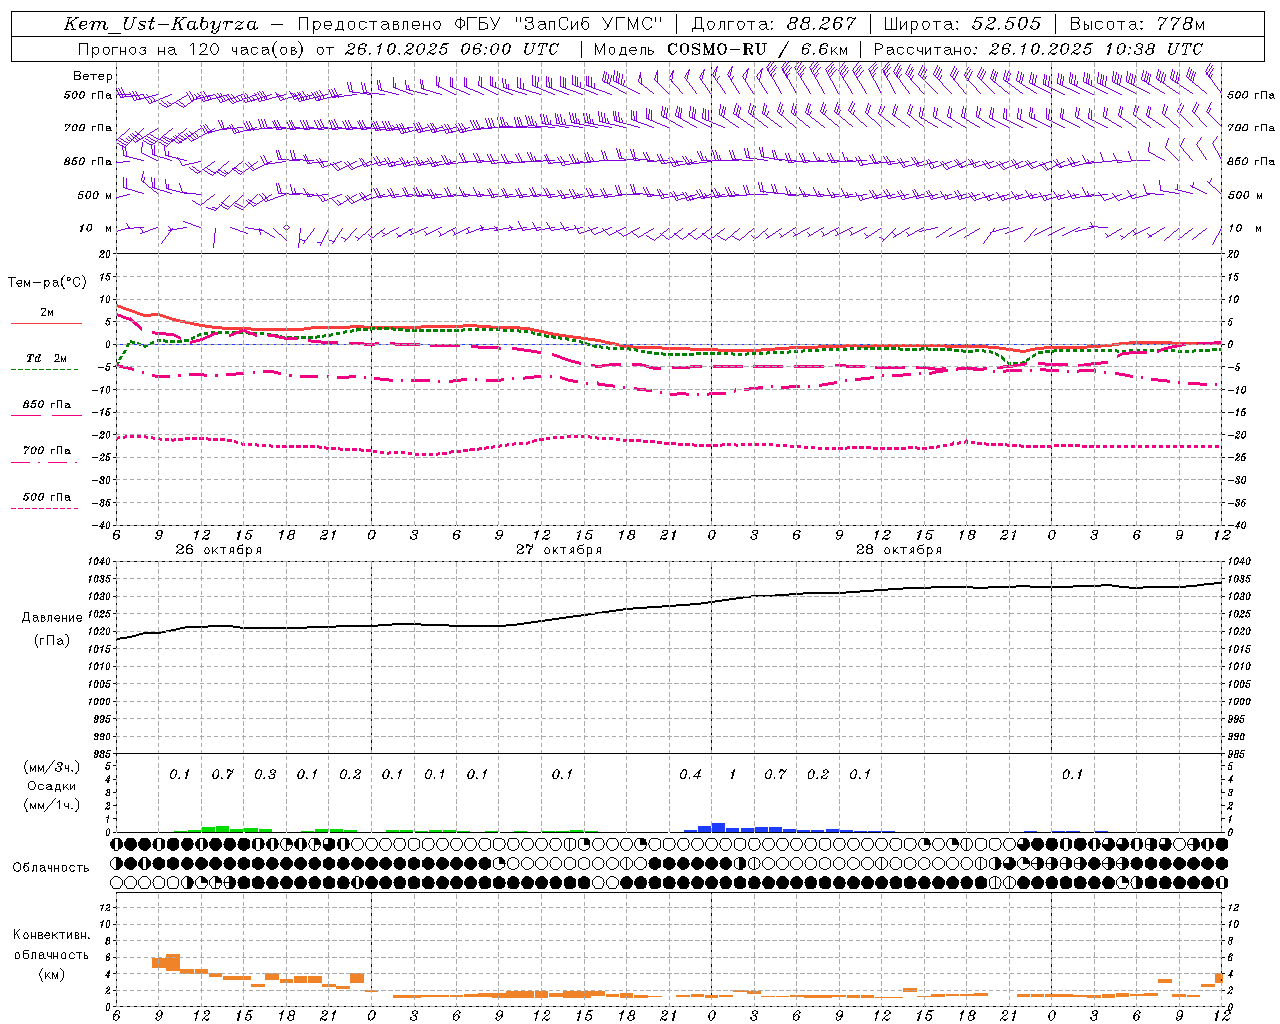The image size is (1280, 1024).
Task: Click the 500 гПа temperature legend entry
Action: [46, 497]
